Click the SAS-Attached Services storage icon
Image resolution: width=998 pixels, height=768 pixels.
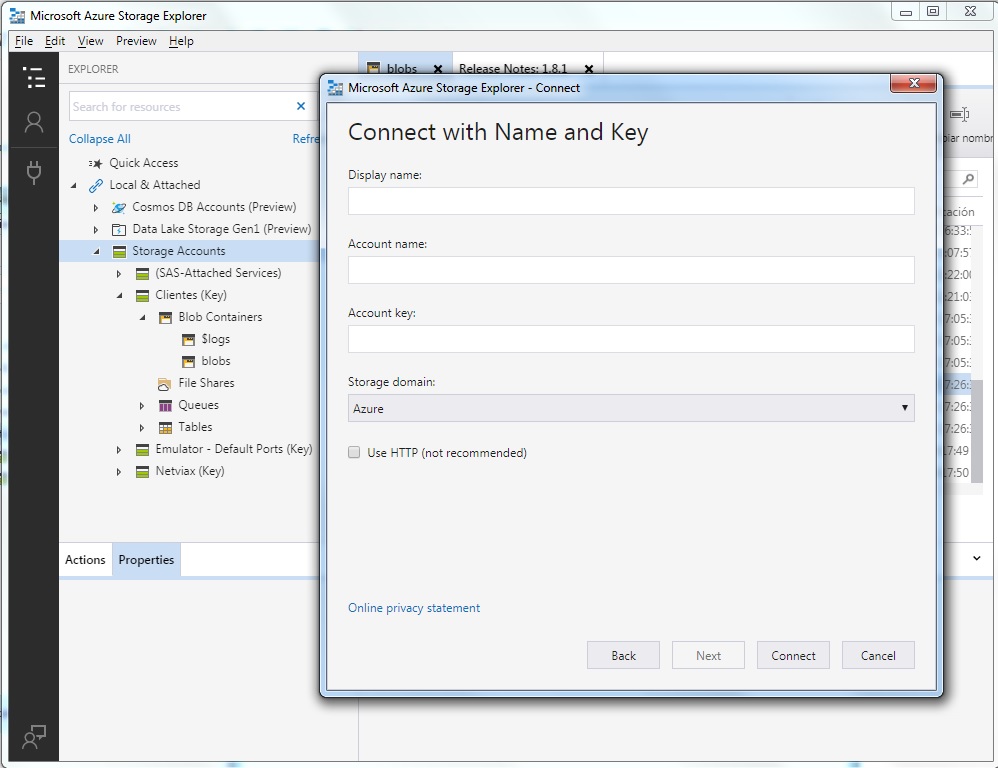143,274
